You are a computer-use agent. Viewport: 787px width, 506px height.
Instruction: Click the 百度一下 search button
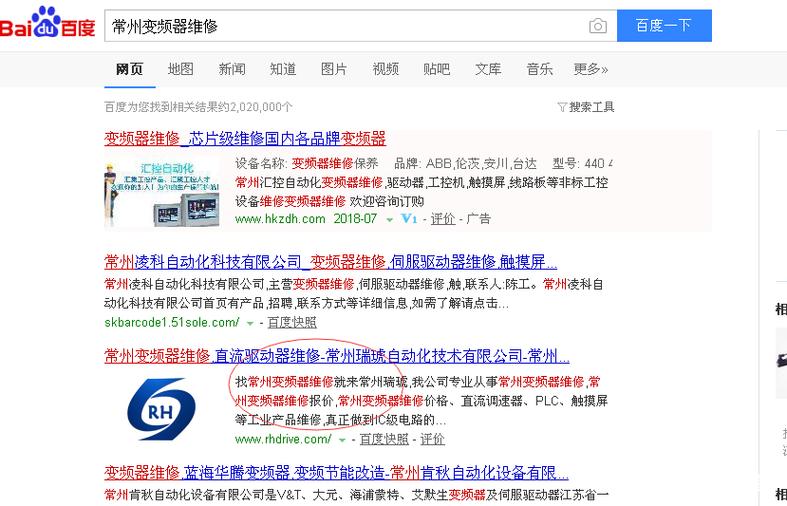(664, 26)
